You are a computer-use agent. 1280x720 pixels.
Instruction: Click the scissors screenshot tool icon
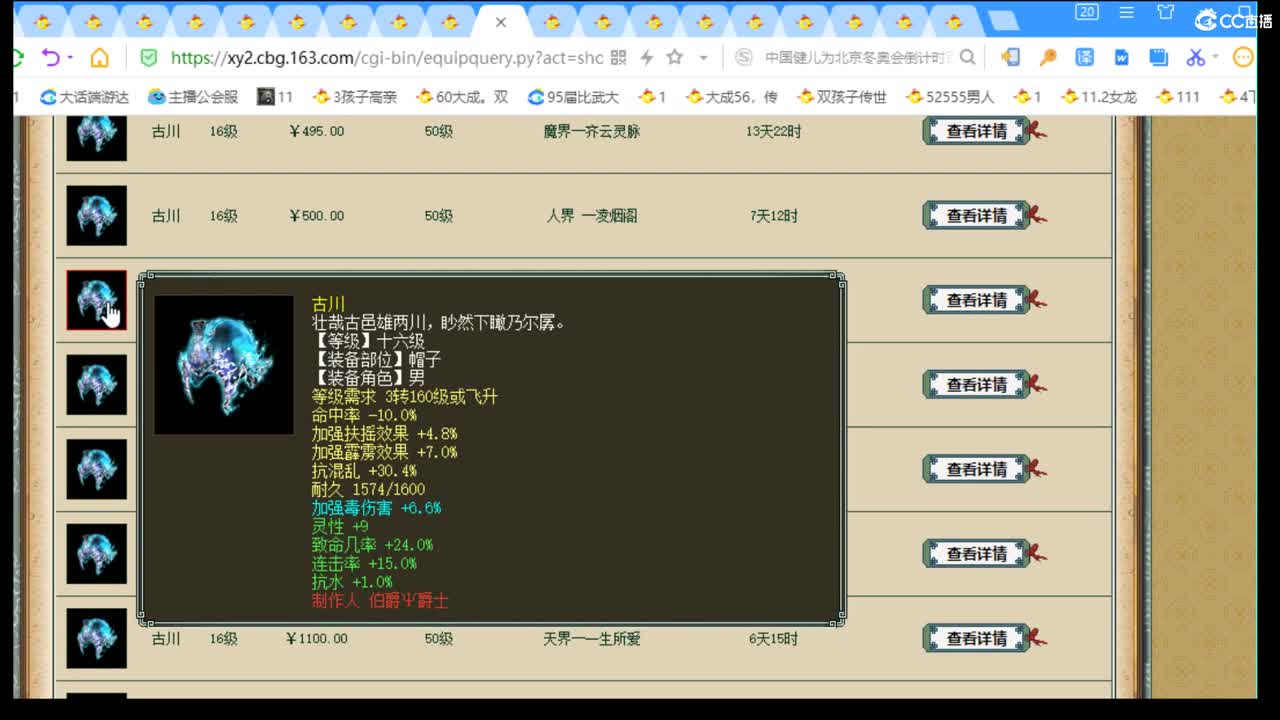[x=1195, y=58]
